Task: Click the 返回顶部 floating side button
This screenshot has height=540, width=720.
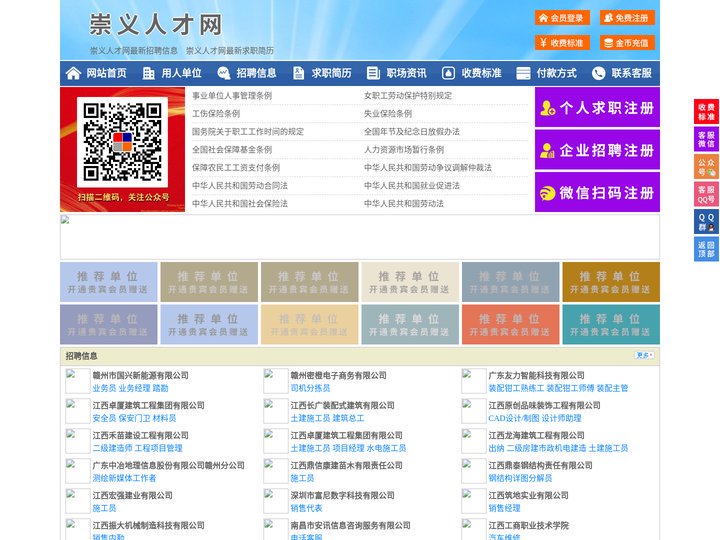Action: [706, 249]
